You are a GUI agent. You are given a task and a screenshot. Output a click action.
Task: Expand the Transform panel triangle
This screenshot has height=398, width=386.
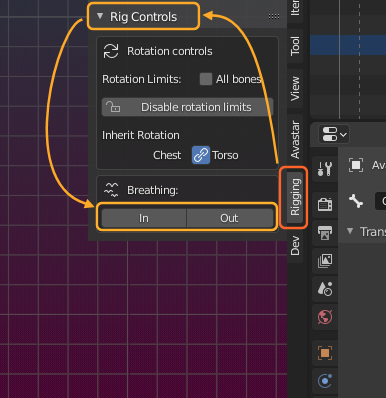(350, 231)
